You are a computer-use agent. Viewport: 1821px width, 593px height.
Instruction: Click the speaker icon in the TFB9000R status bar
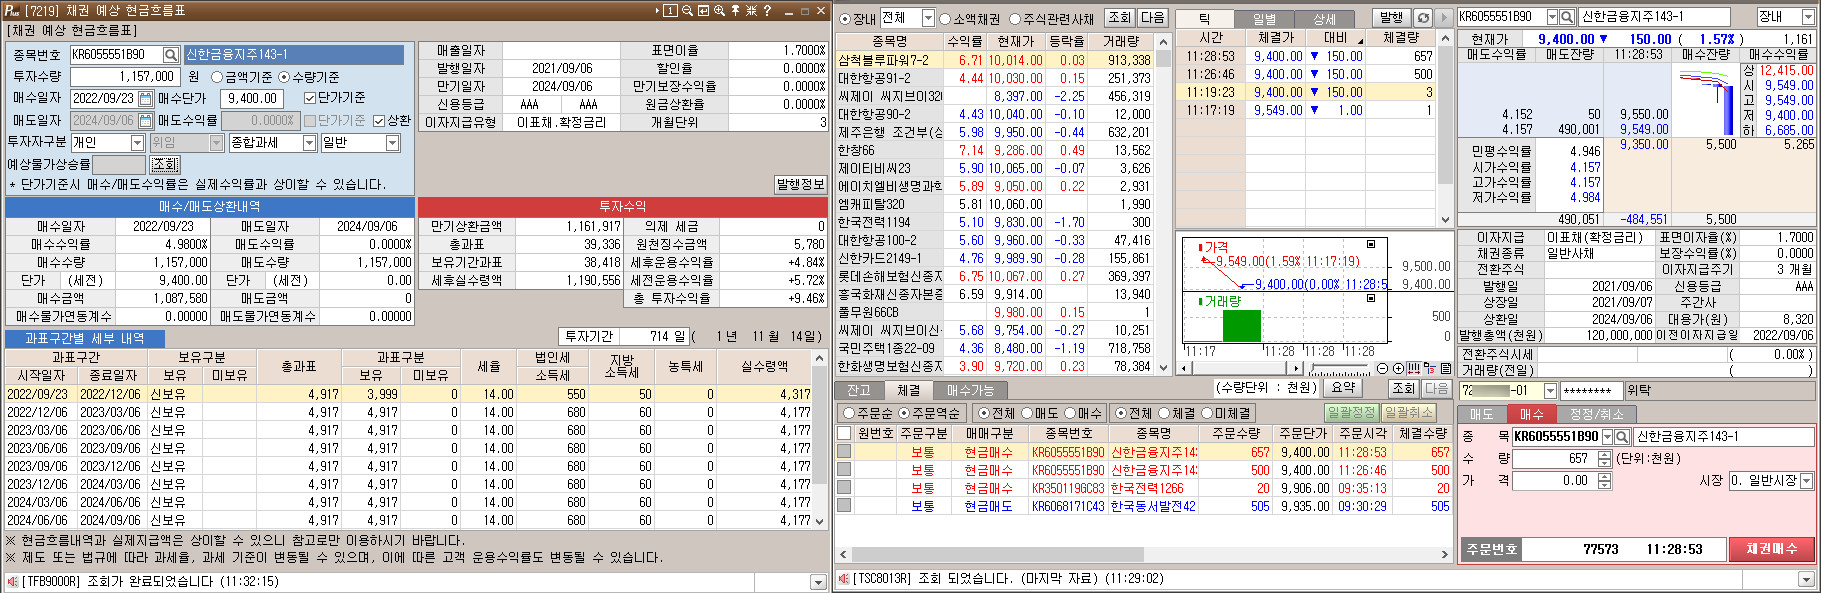(12, 581)
